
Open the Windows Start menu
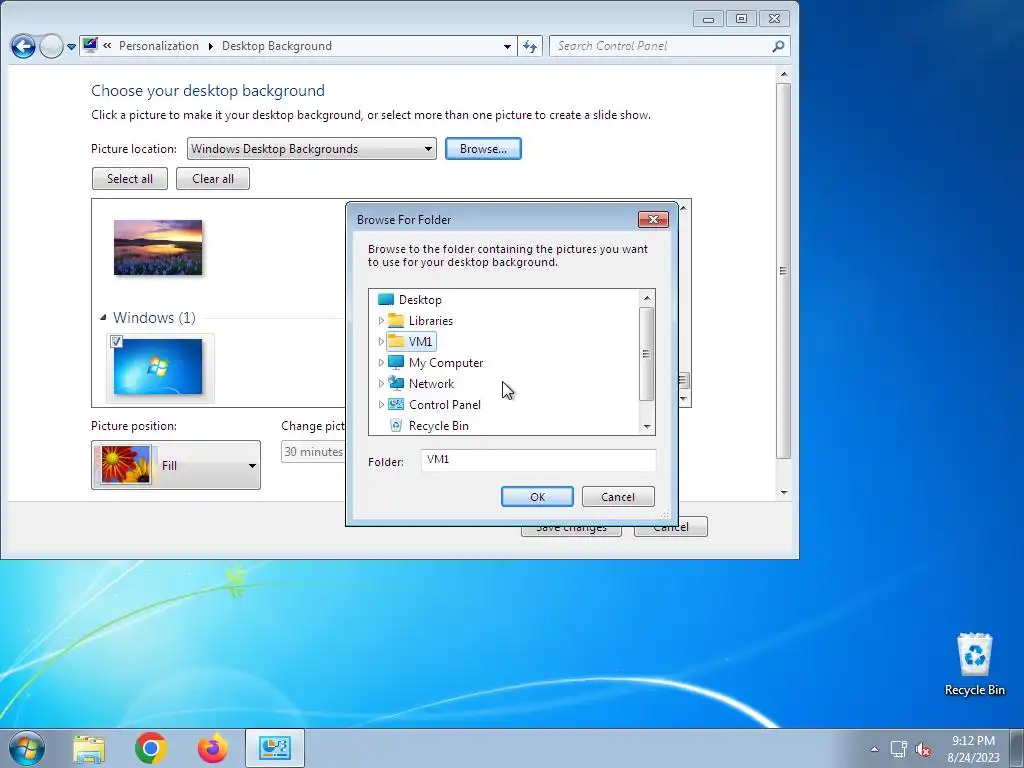coord(27,748)
